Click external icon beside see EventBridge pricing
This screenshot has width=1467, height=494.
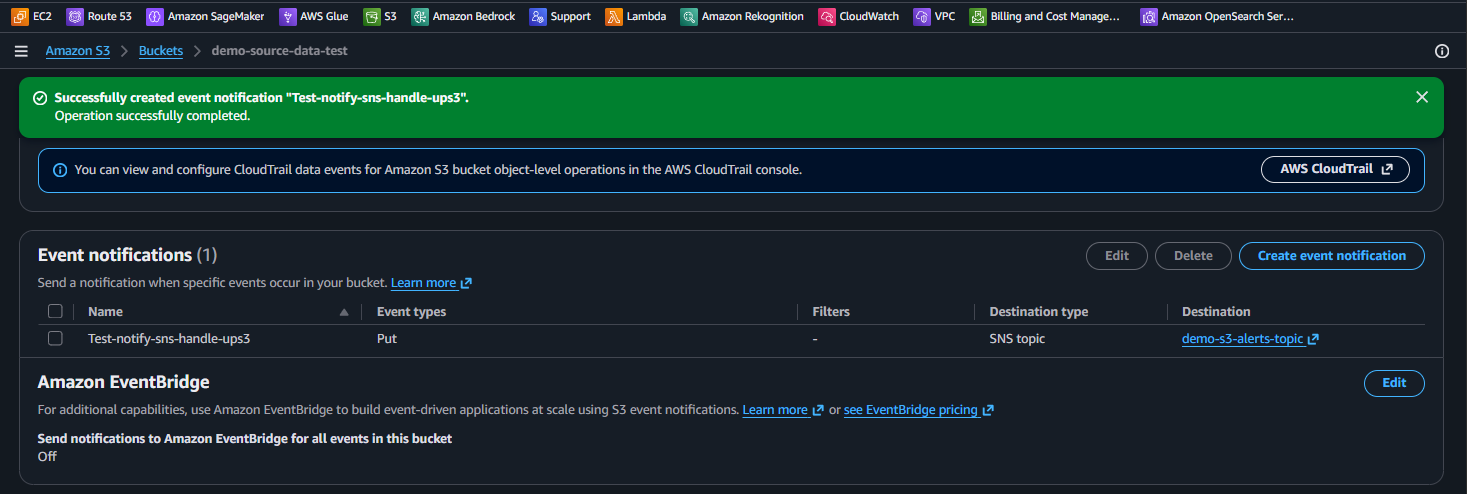[x=988, y=410]
